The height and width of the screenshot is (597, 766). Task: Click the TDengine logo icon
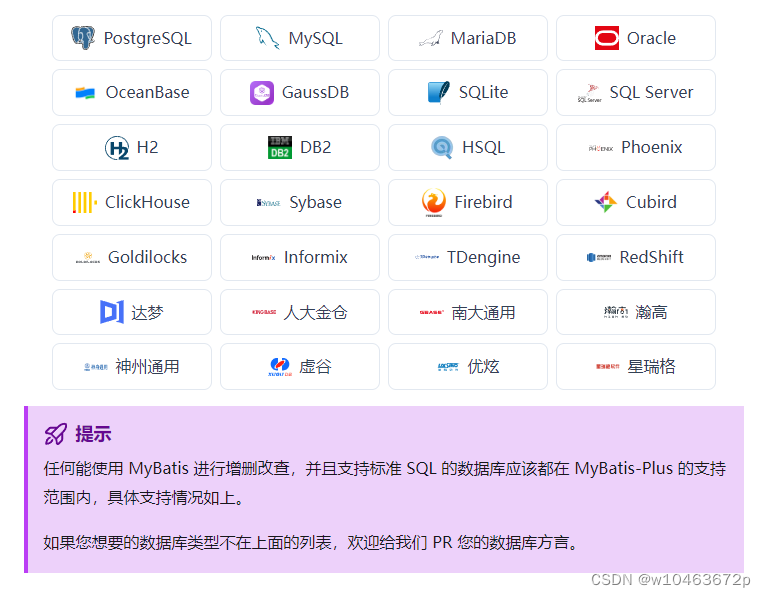pyautogui.click(x=427, y=257)
